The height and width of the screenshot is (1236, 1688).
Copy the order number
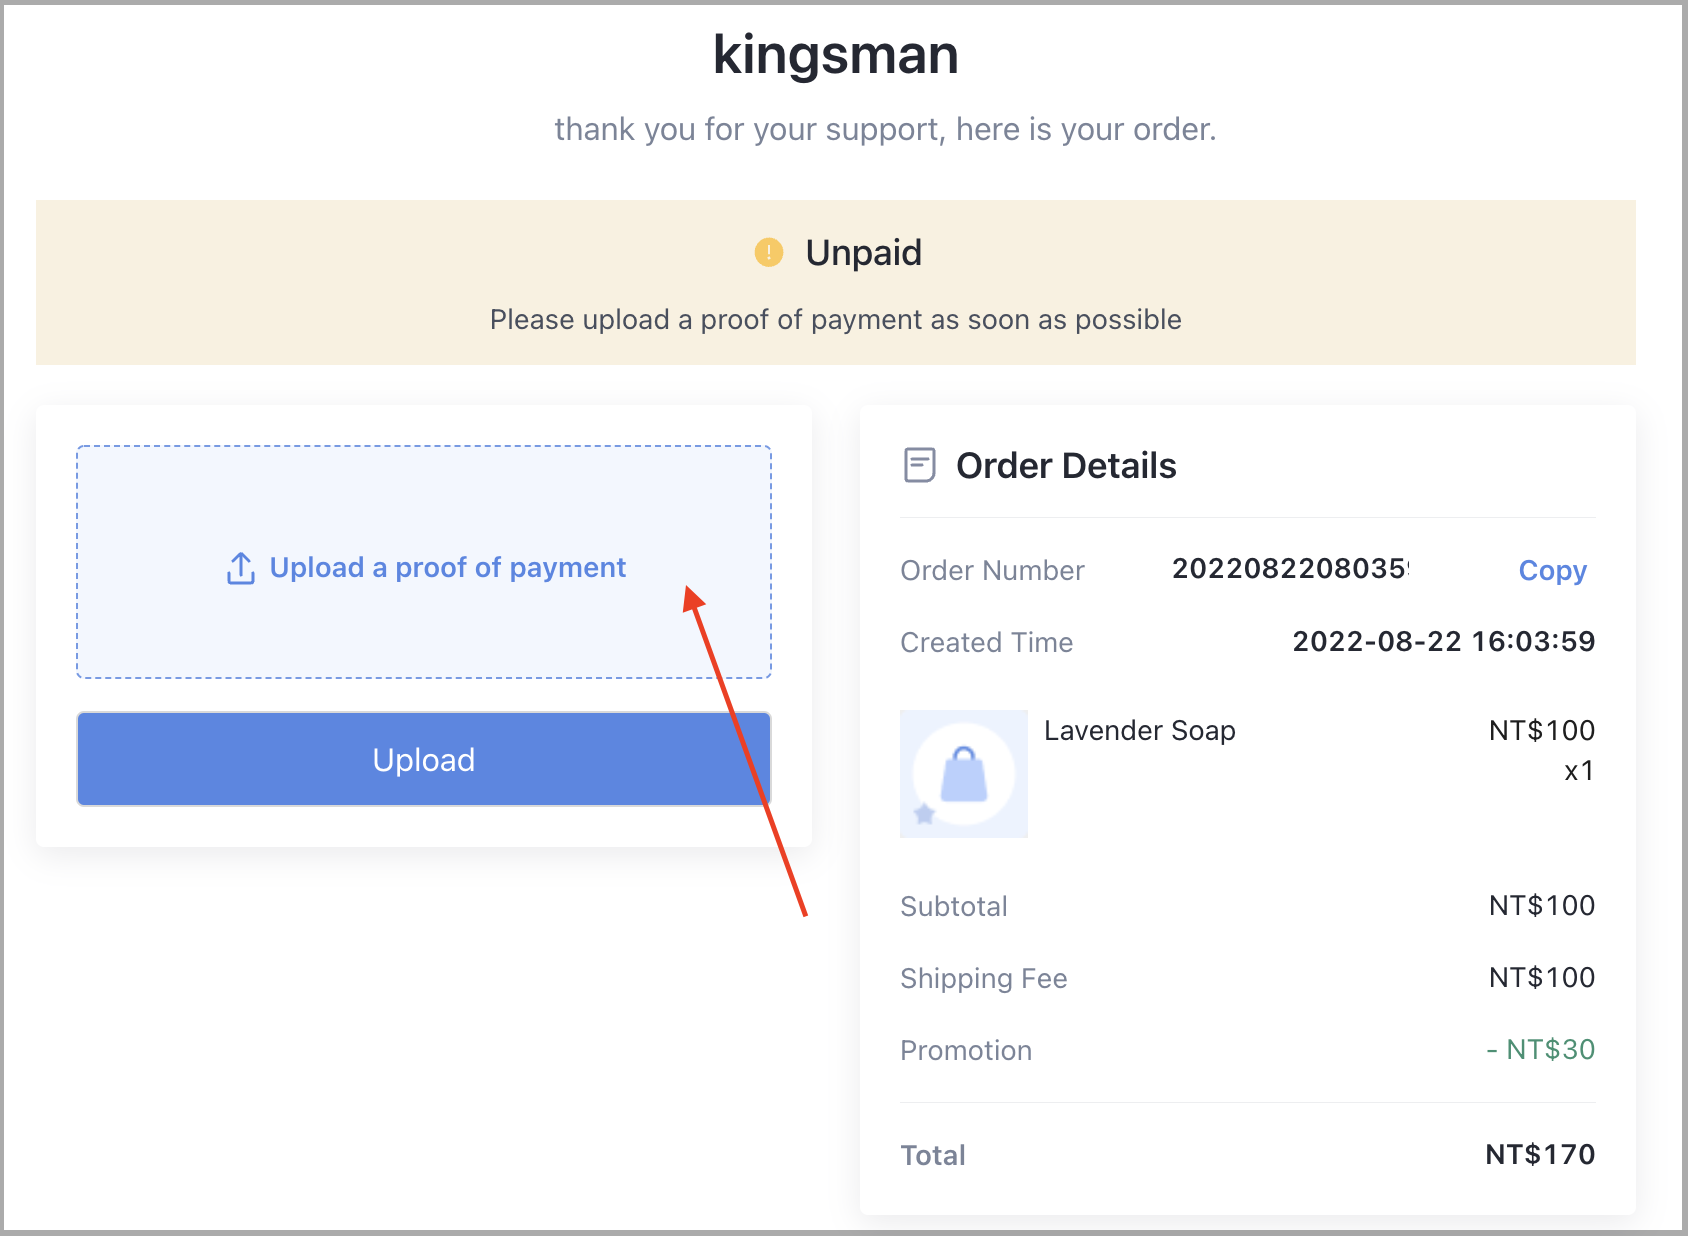point(1552,570)
